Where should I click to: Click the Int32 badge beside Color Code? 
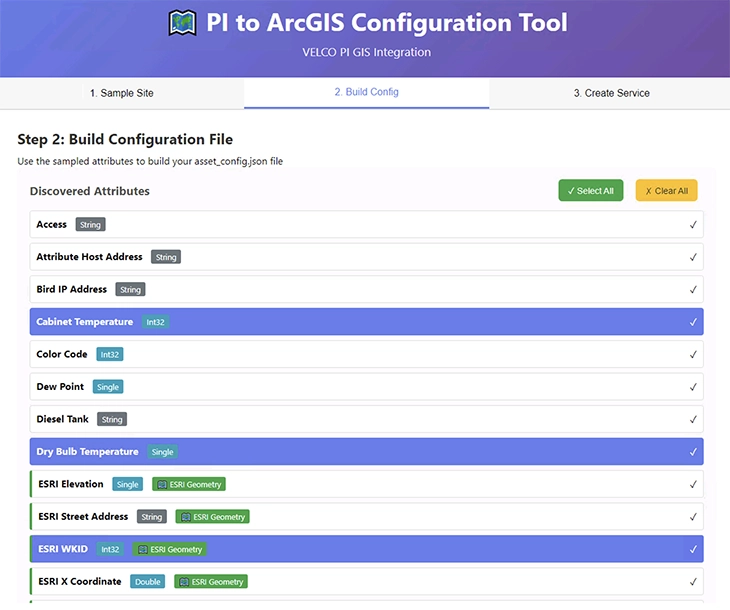pos(110,354)
